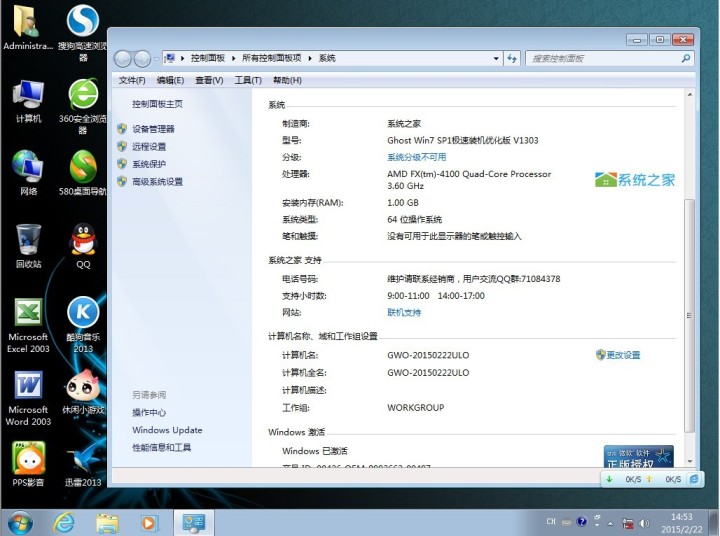Launch 酷狗音乐 2013 desktop icon
Image resolution: width=720 pixels, height=536 pixels.
[x=83, y=325]
